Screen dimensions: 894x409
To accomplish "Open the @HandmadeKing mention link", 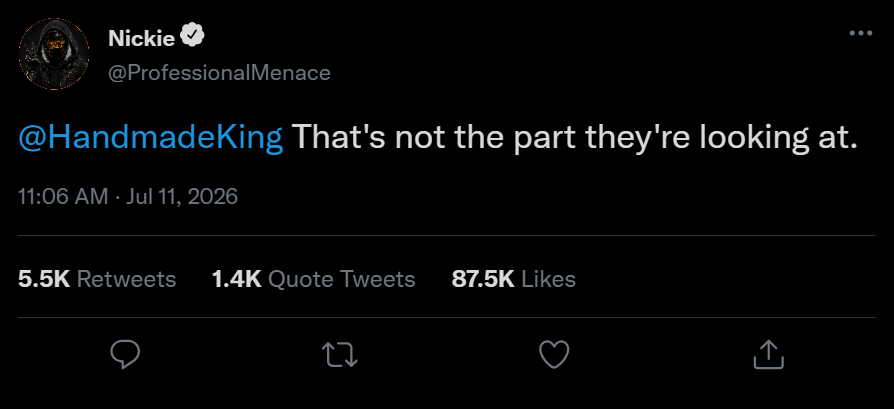I will (151, 137).
